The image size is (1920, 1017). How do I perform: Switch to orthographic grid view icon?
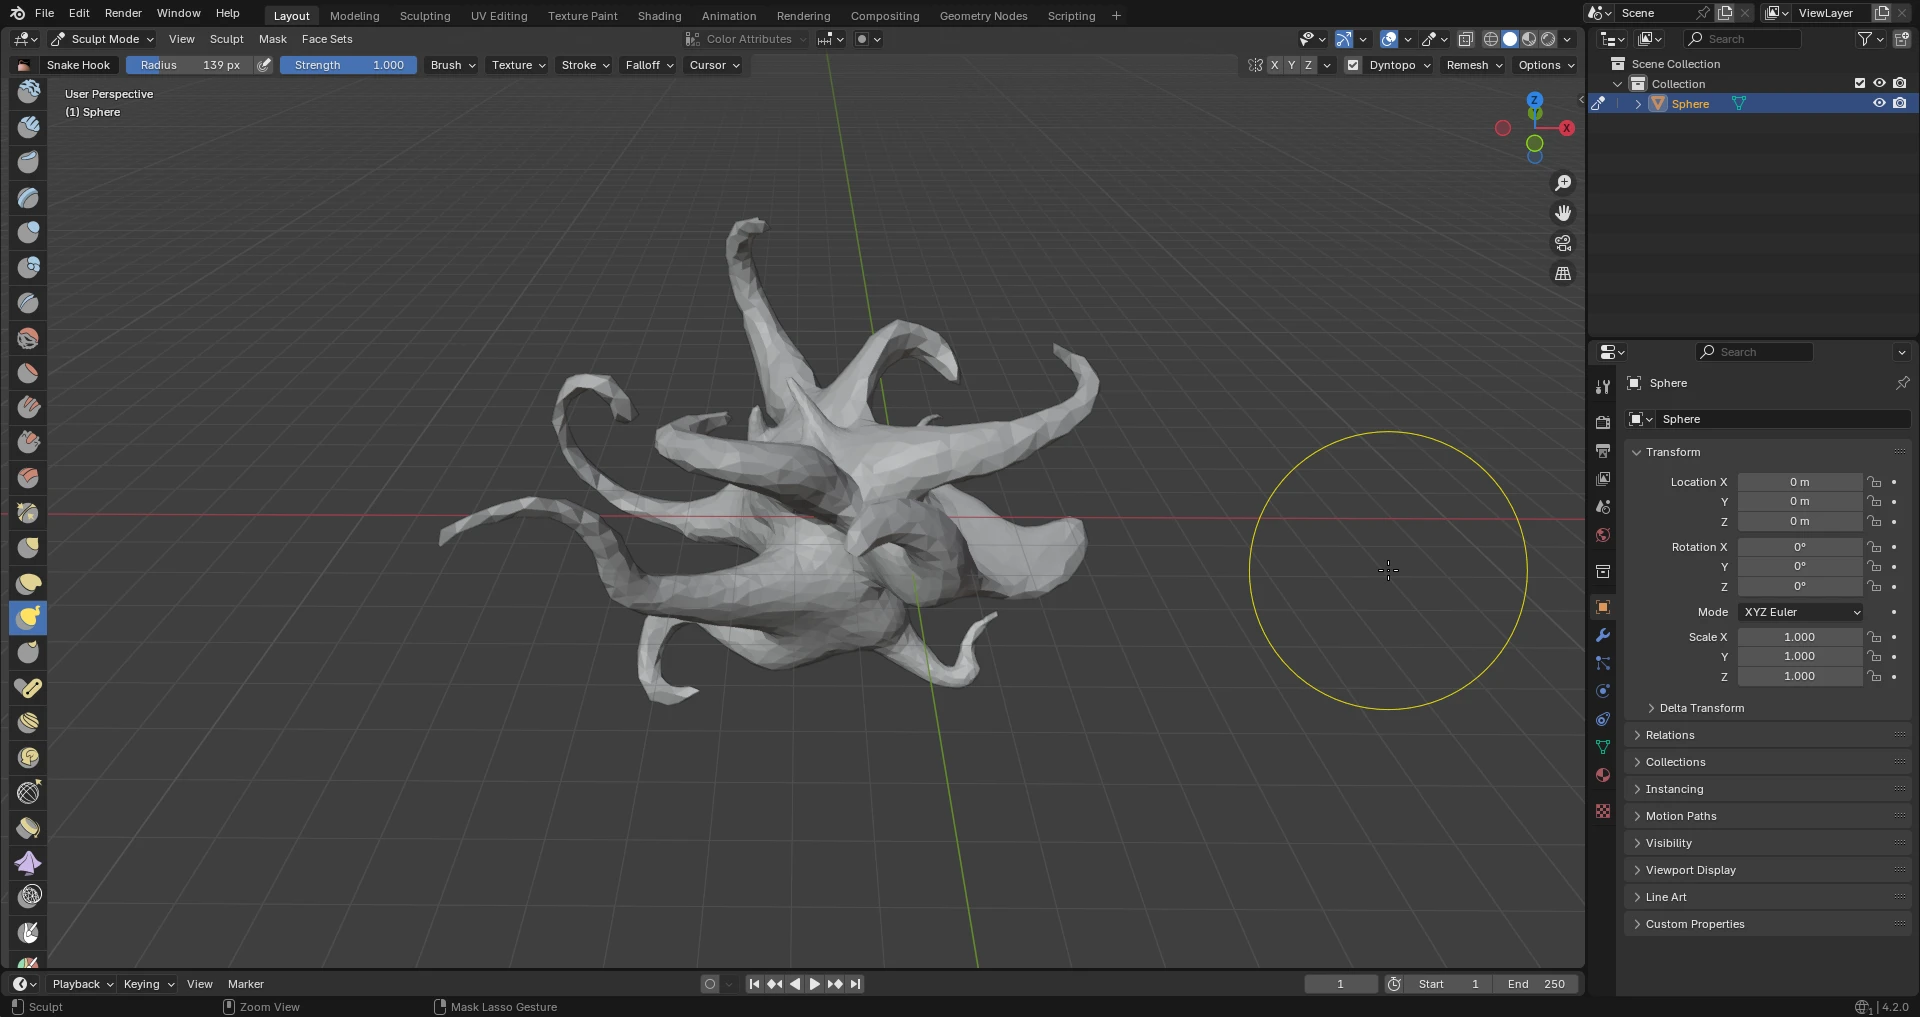point(1562,274)
